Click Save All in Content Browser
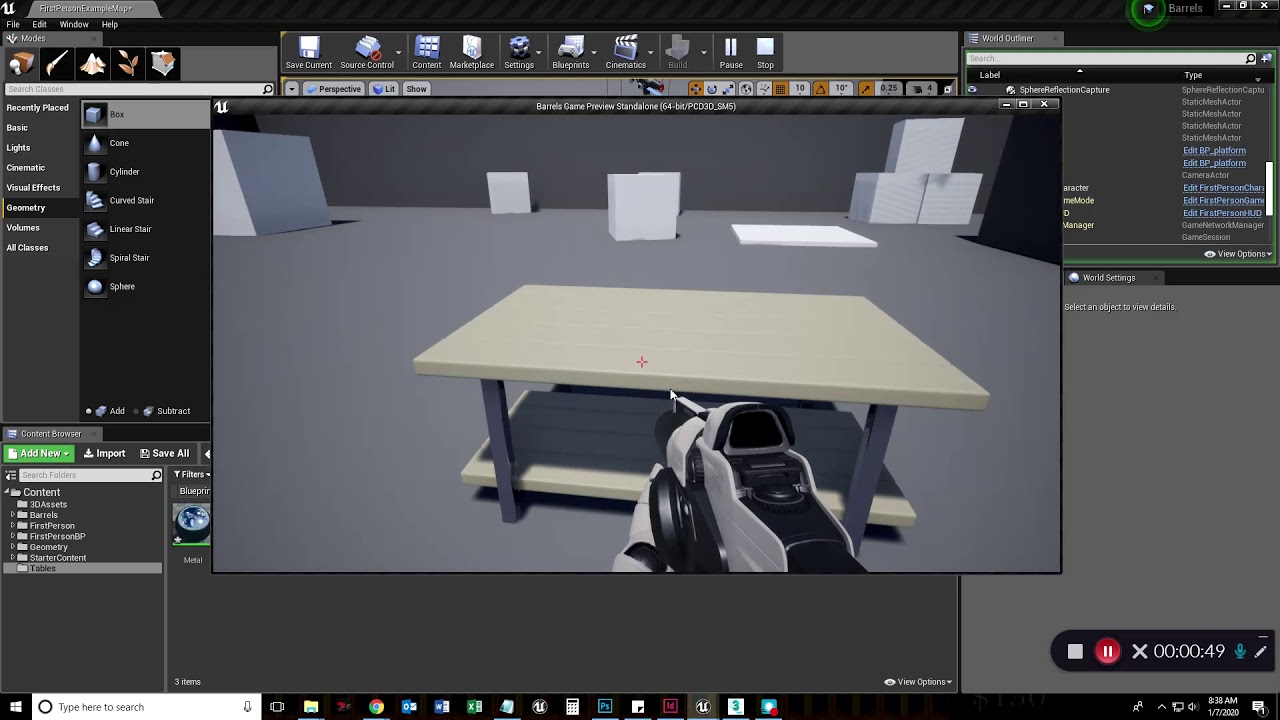This screenshot has width=1280, height=720. pyautogui.click(x=164, y=453)
